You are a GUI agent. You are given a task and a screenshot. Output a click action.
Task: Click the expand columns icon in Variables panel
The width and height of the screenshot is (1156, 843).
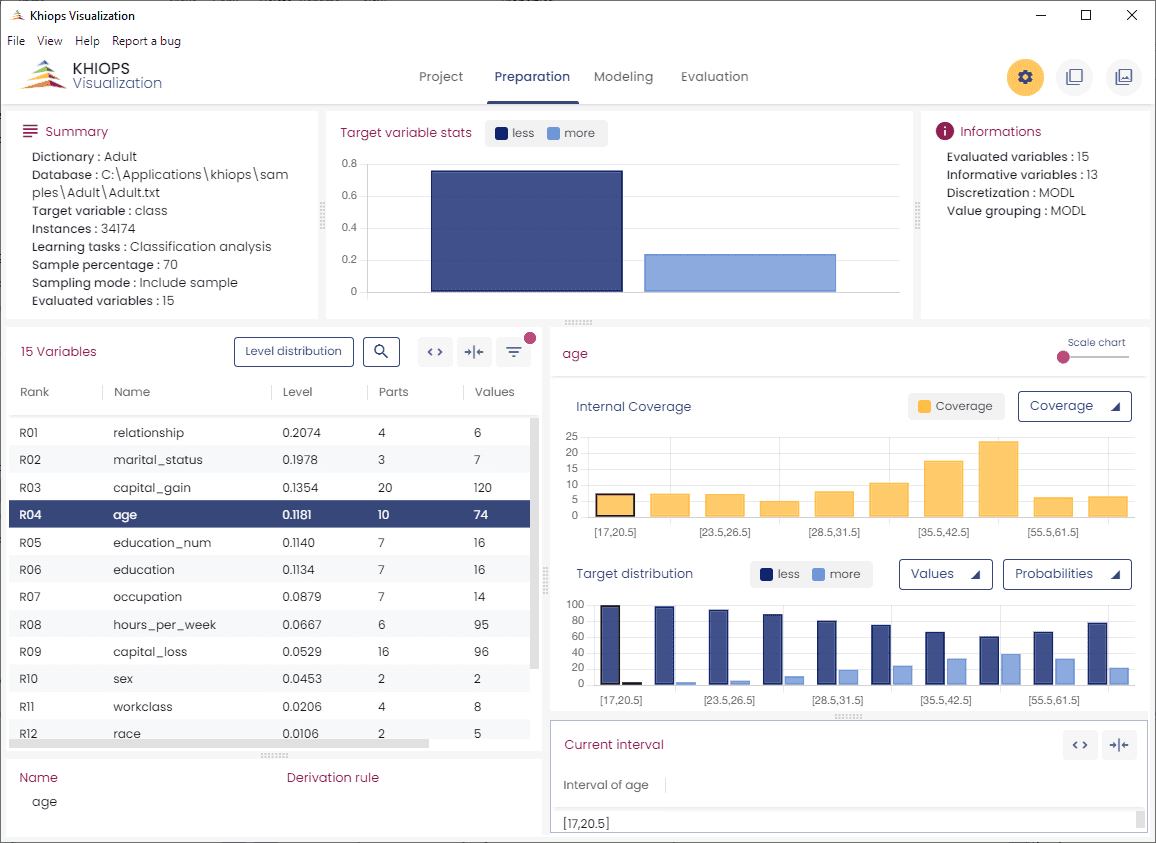pyautogui.click(x=435, y=352)
